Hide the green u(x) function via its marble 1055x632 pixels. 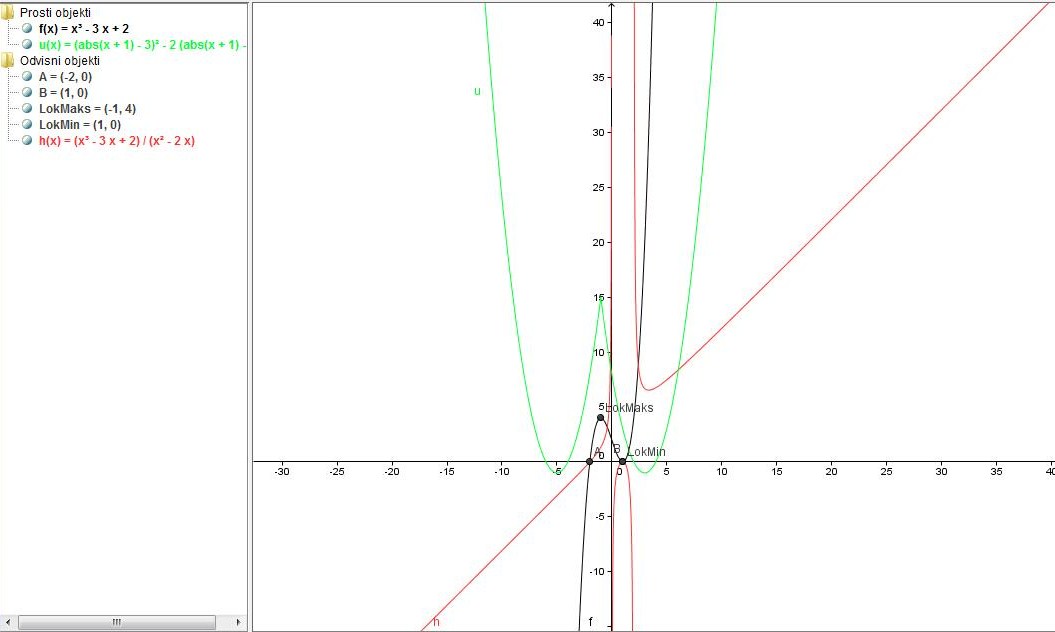pyautogui.click(x=26, y=45)
